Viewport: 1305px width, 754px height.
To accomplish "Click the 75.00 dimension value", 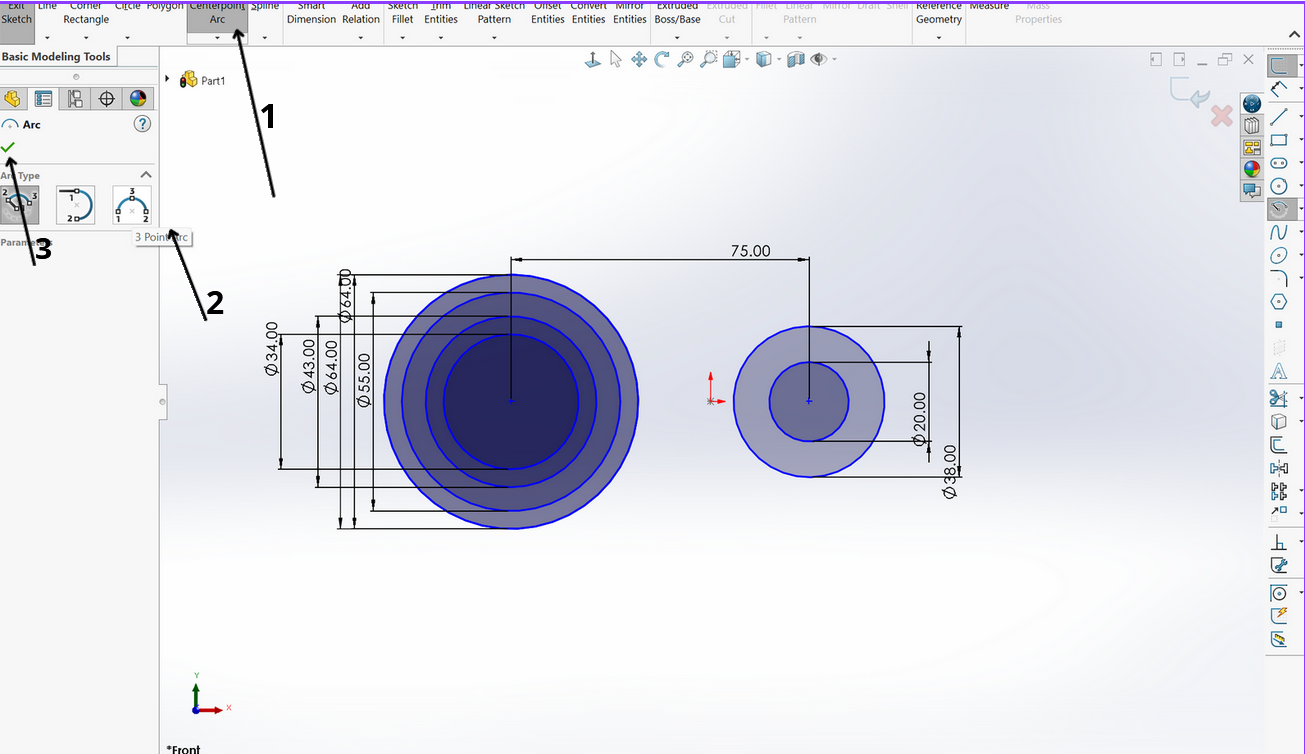I will 750,251.
